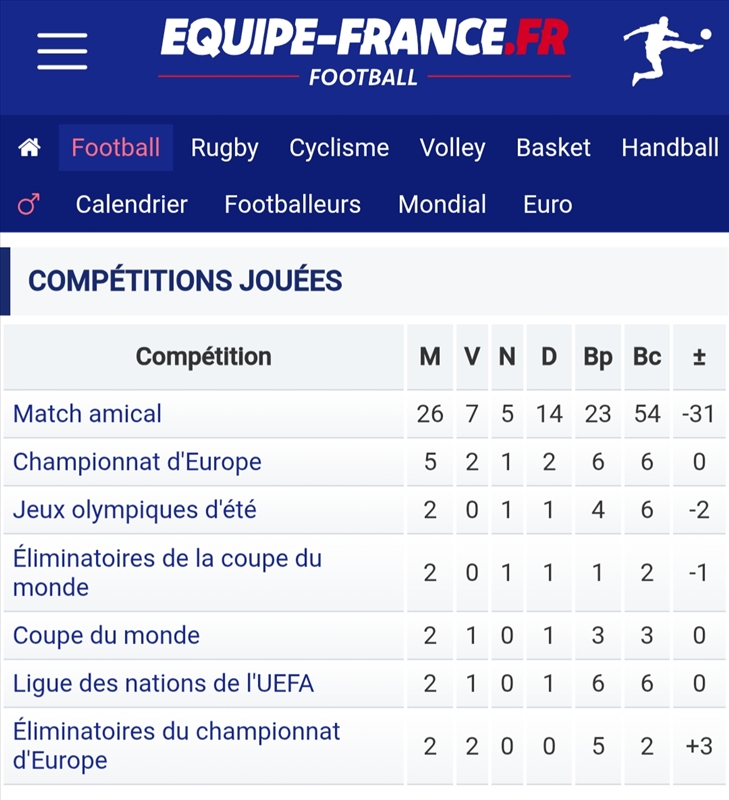Switch to the Rugby section
The width and height of the screenshot is (729, 800).
click(224, 148)
